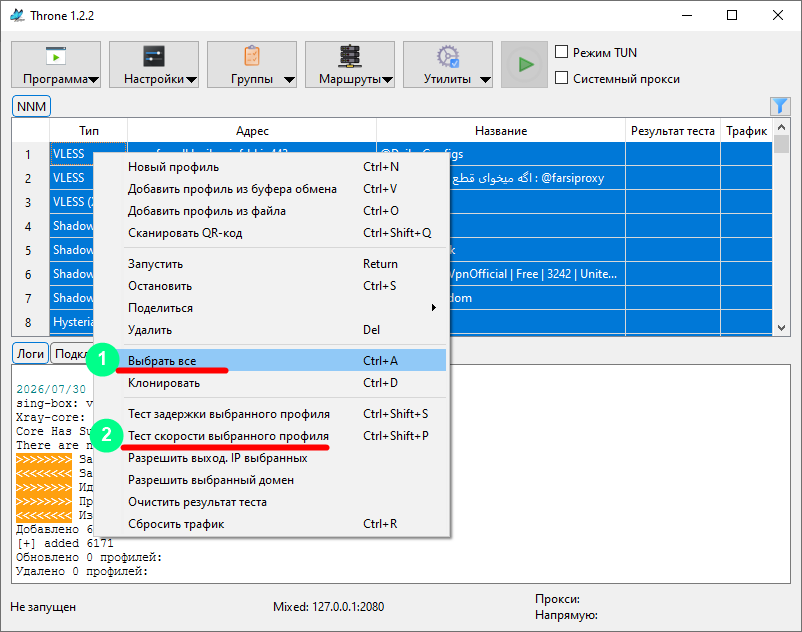Click the Удалено 0 профилей log line
802x632 pixels.
(x=82, y=571)
